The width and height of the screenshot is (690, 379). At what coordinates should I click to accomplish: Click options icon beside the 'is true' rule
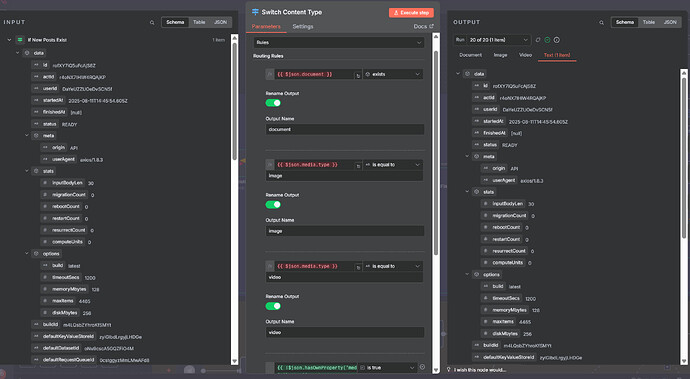click(x=422, y=367)
